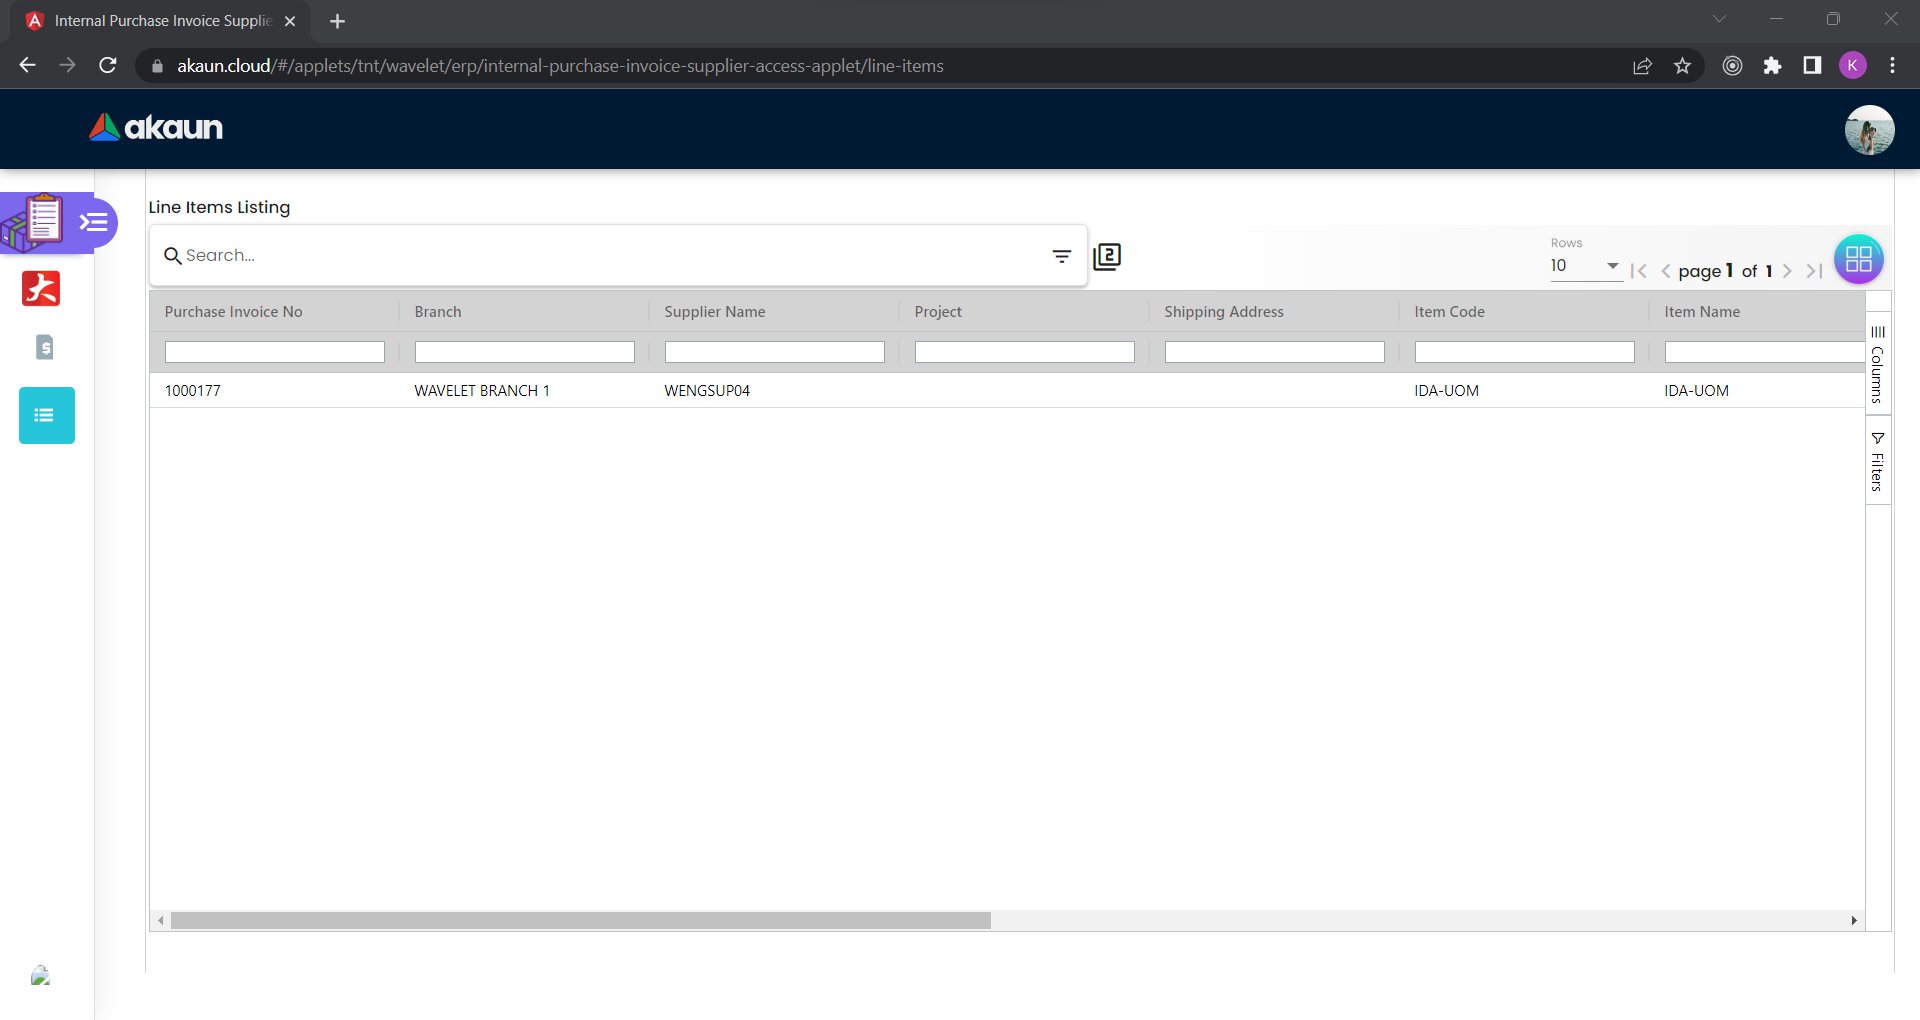Open Chrome profile K avatar
This screenshot has height=1020, width=1920.
pos(1852,66)
